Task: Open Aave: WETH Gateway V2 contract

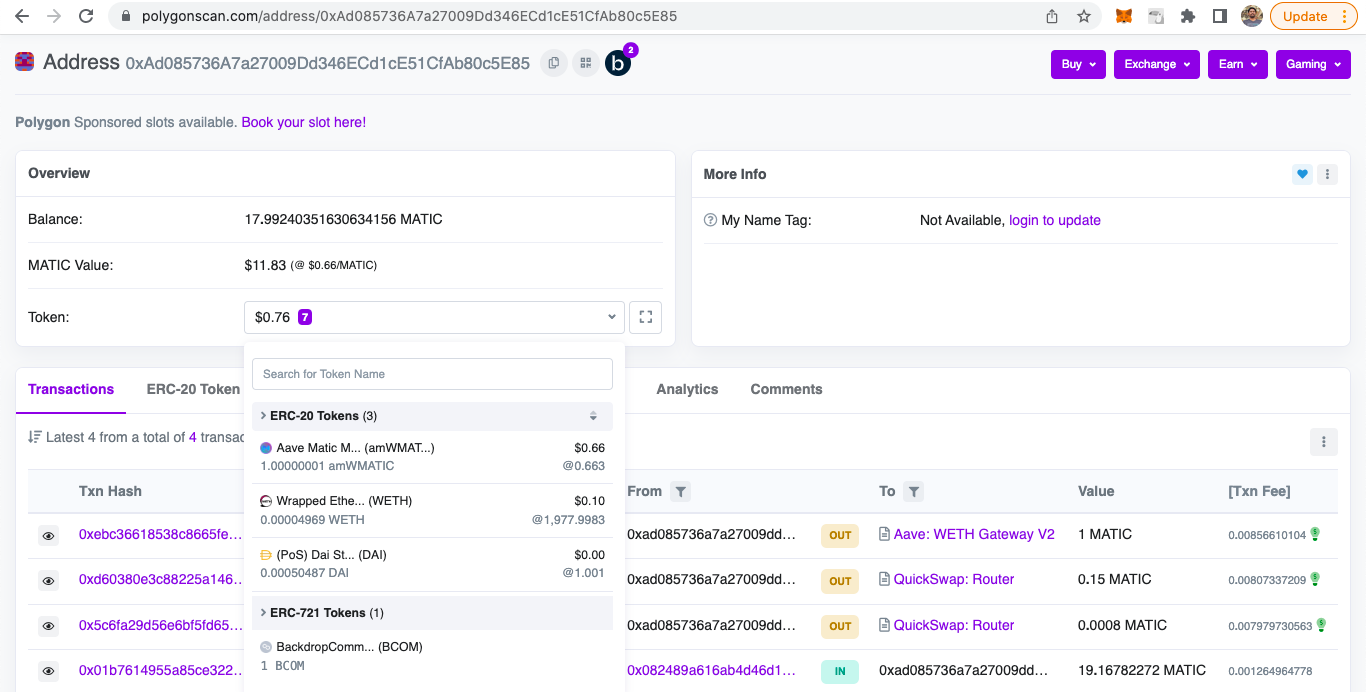Action: click(x=974, y=534)
